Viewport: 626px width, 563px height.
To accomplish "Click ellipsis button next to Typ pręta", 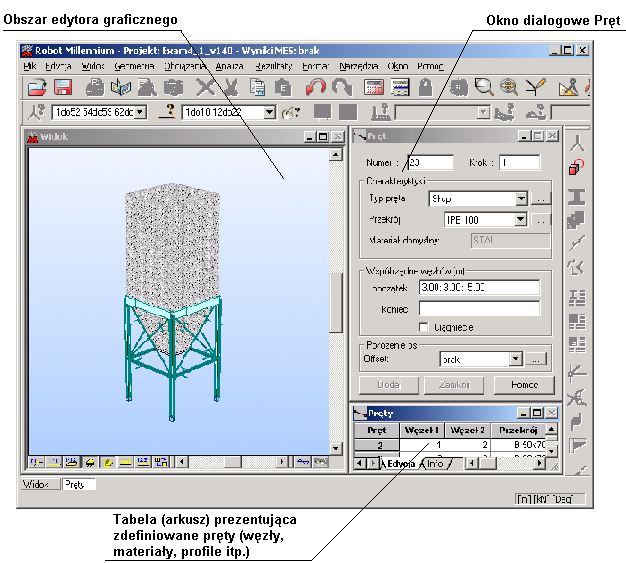I will pos(541,198).
